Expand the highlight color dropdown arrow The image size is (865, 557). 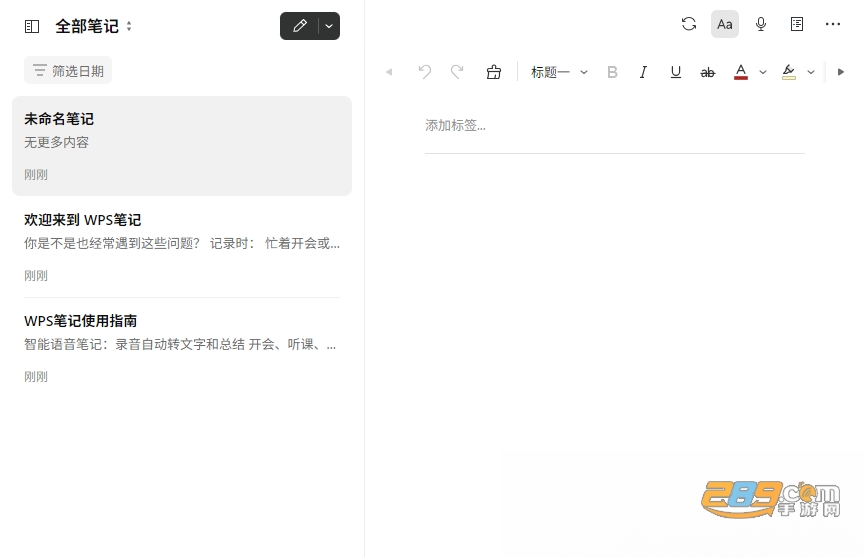pyautogui.click(x=811, y=72)
